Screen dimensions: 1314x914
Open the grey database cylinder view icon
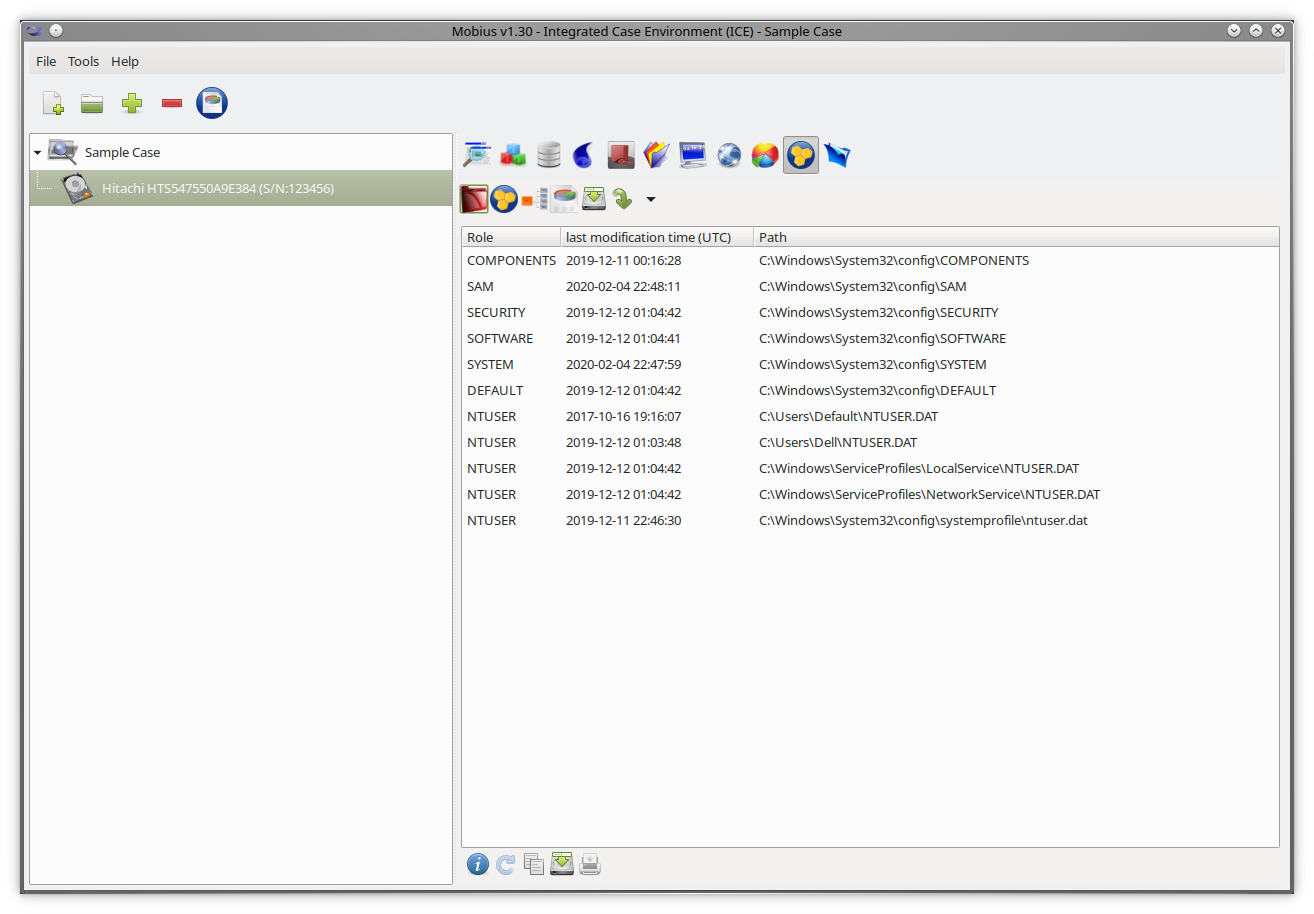[x=549, y=155]
